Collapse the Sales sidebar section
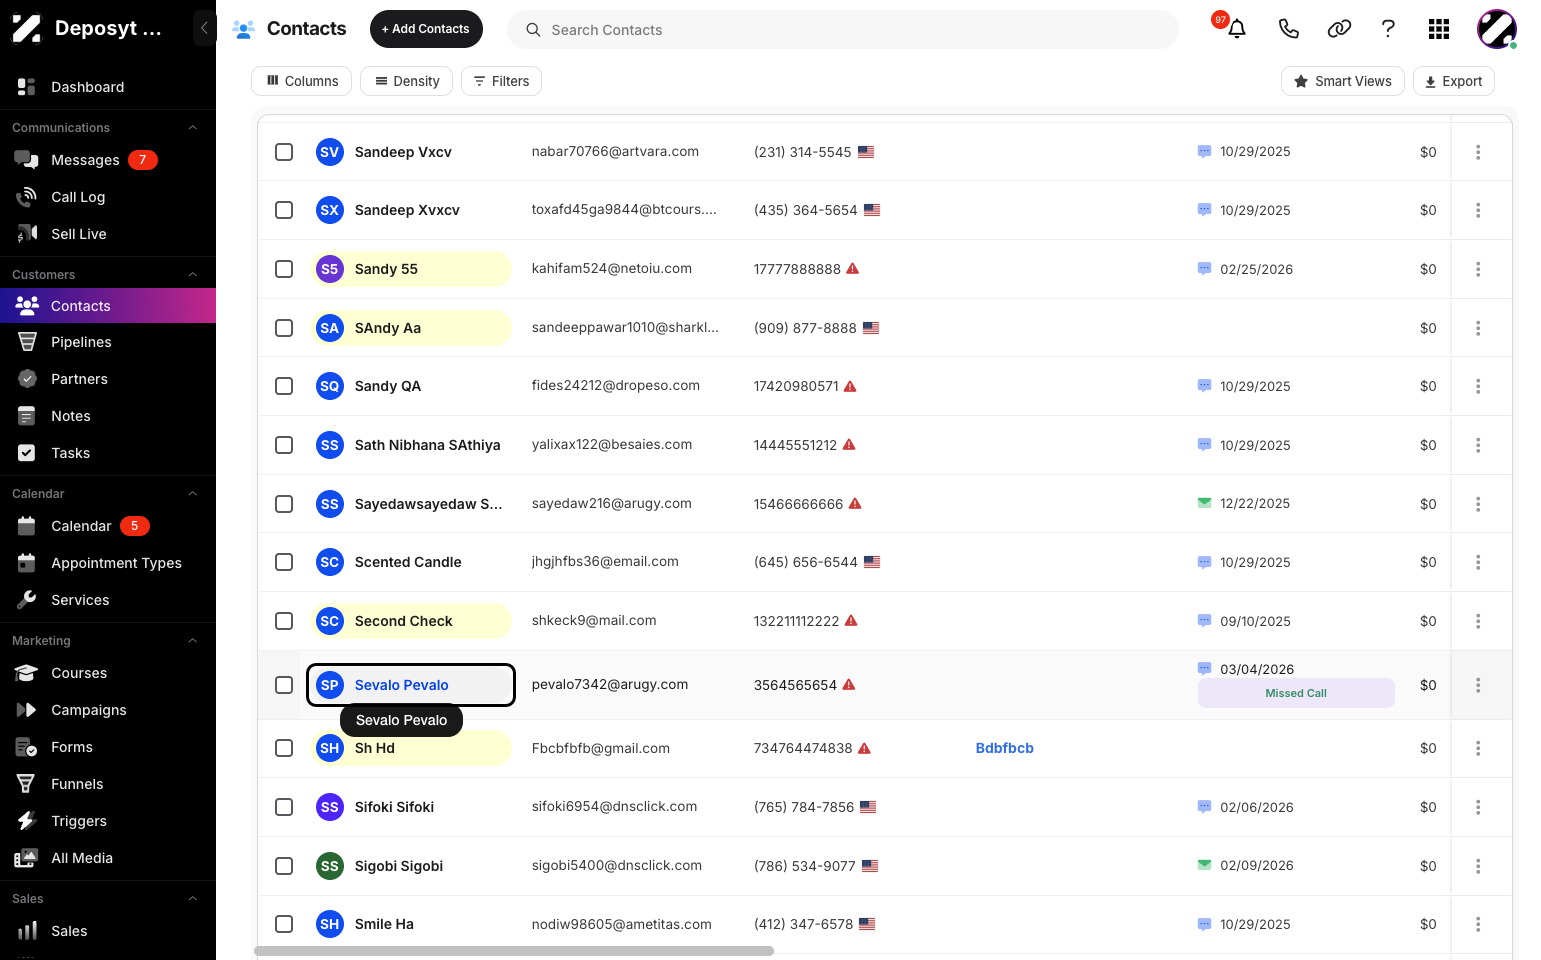 (x=193, y=899)
